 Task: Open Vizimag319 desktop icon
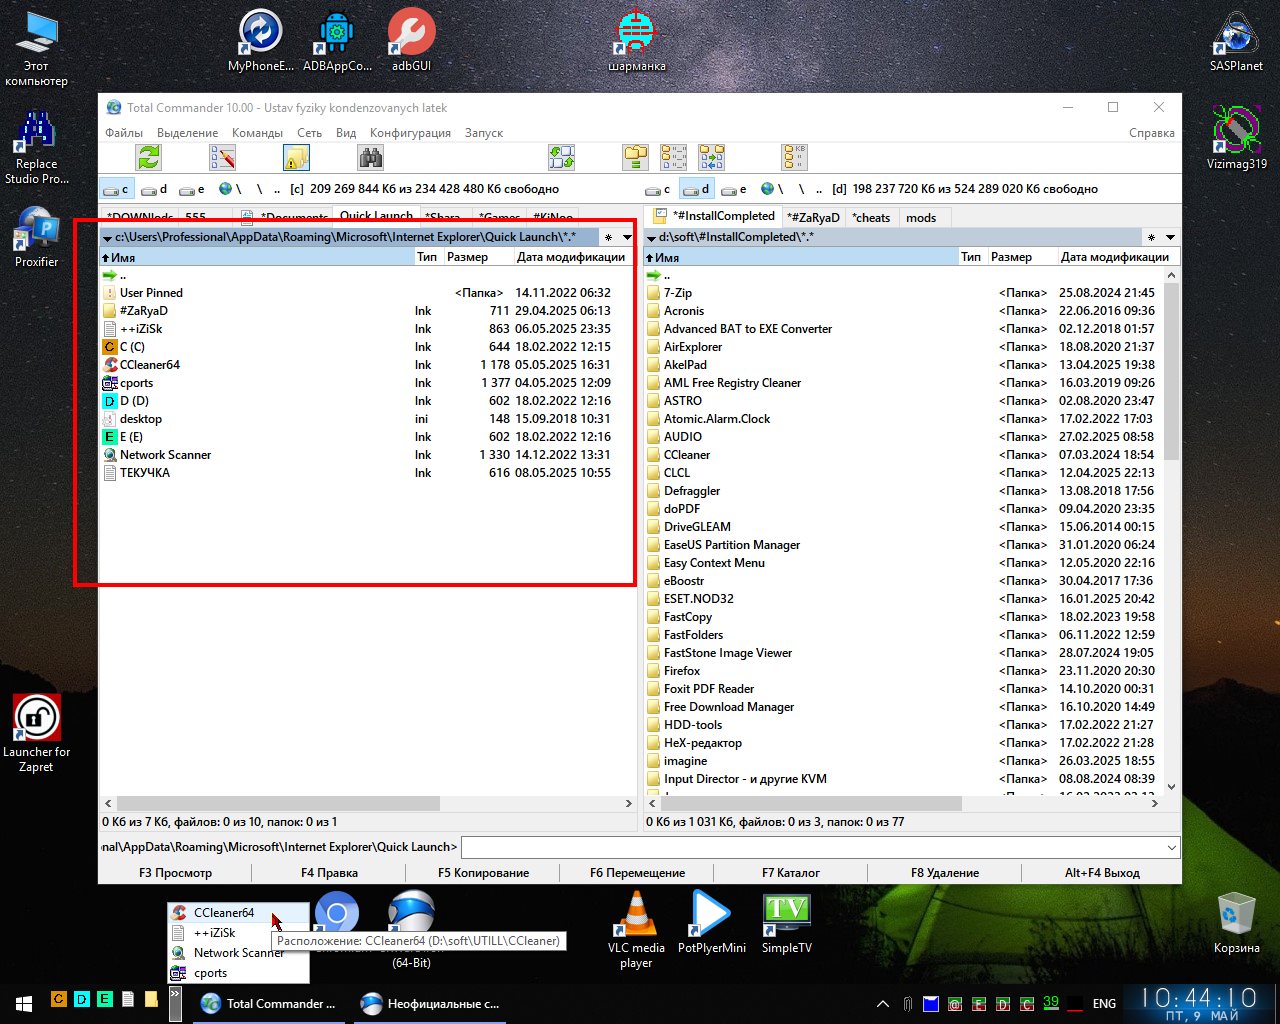point(1236,137)
